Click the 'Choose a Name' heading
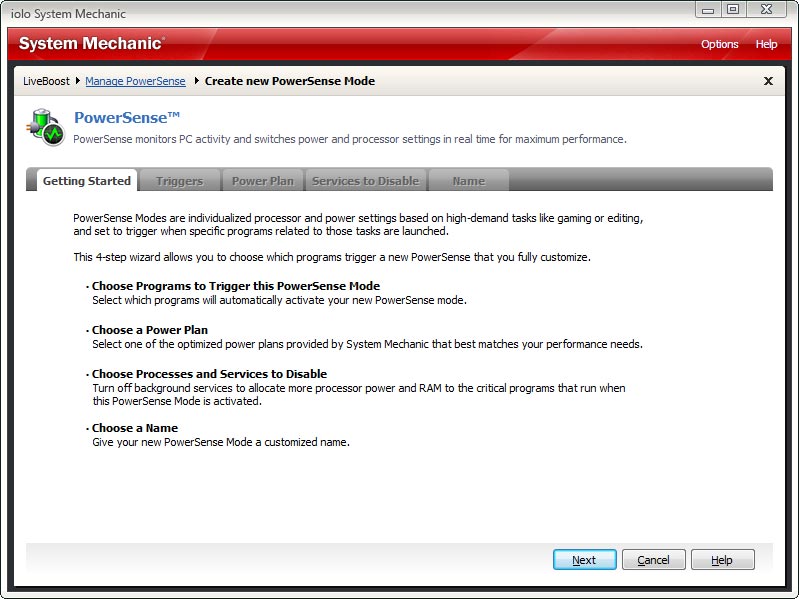The image size is (799, 599). pos(135,428)
